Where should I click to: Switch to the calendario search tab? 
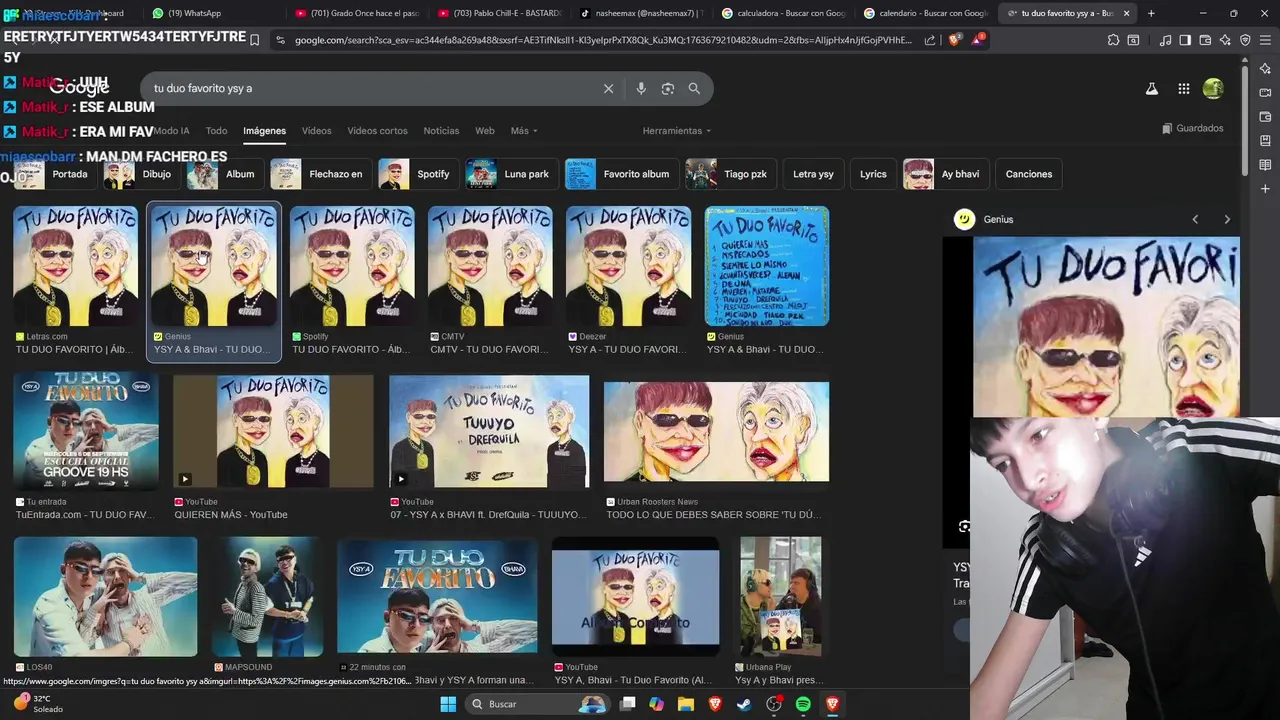926,13
